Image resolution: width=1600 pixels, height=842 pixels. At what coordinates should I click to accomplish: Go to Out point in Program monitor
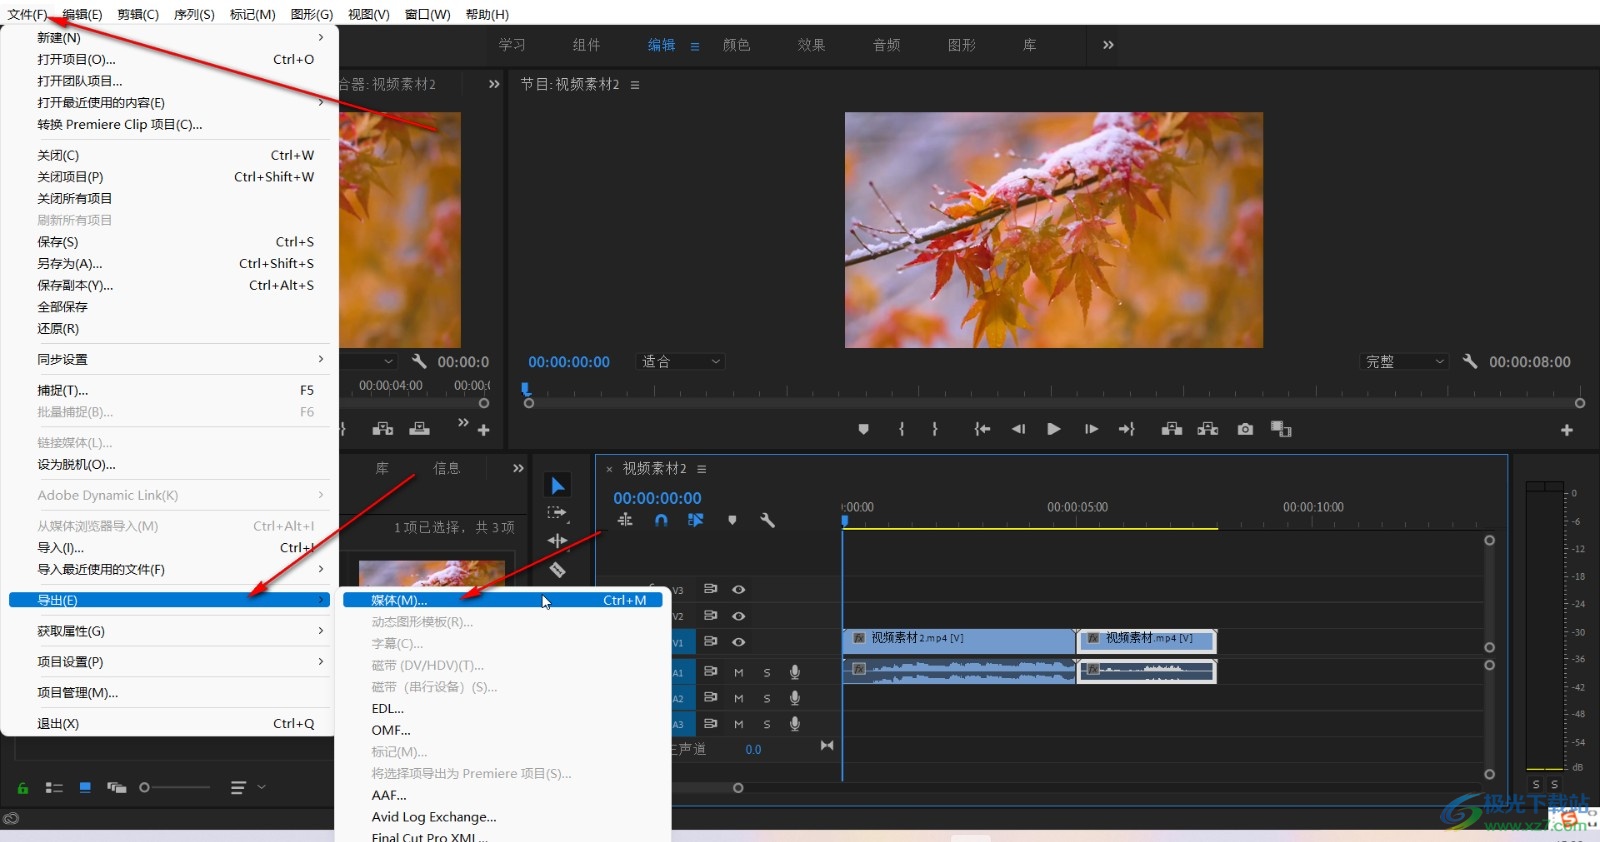coord(1127,429)
